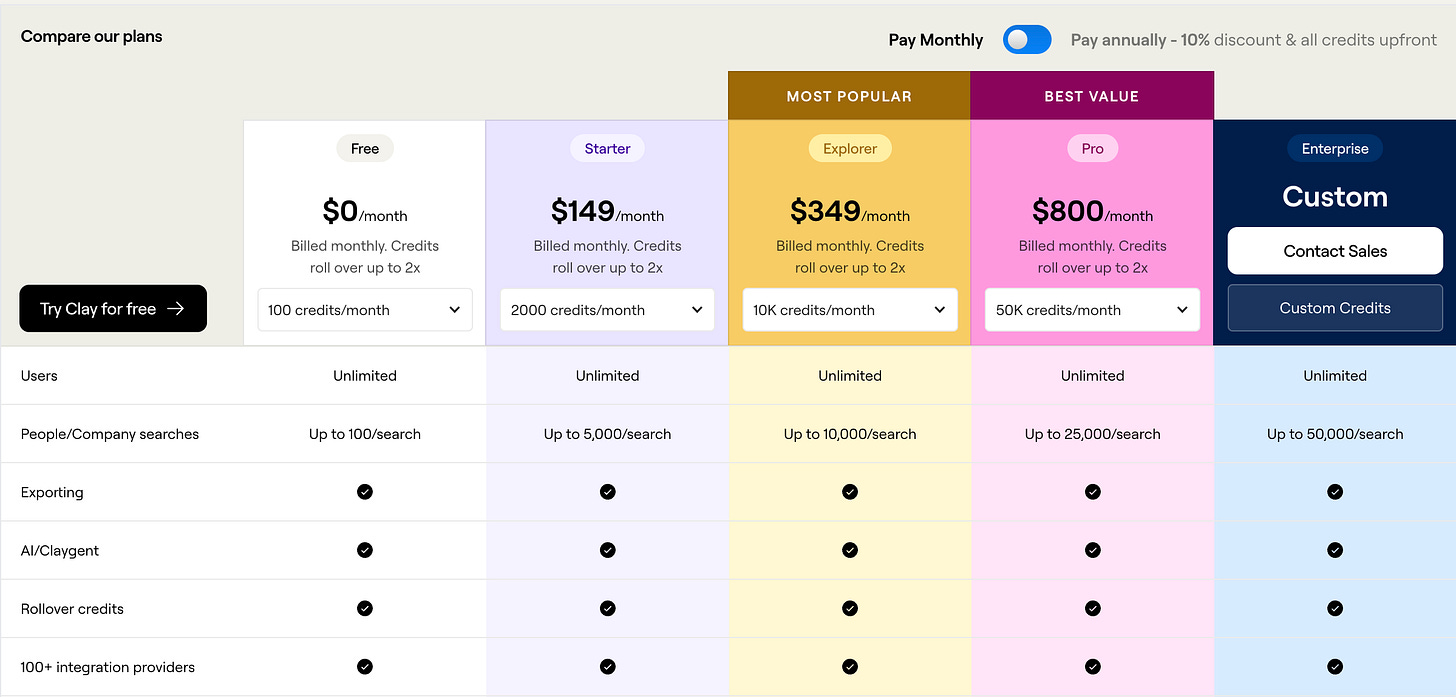The height and width of the screenshot is (697, 1456).
Task: Click the Exporting row label
Action: tap(52, 492)
